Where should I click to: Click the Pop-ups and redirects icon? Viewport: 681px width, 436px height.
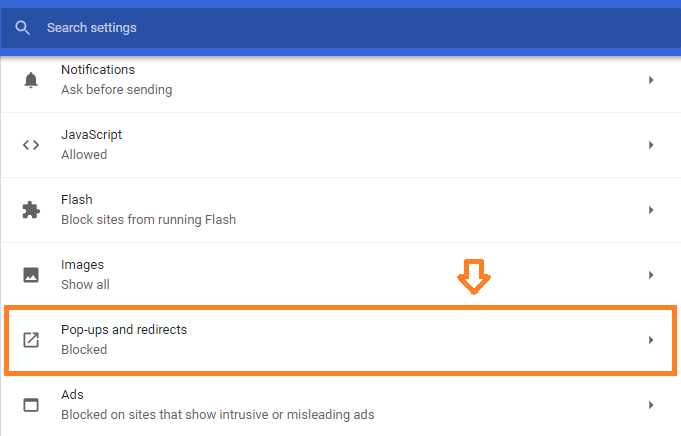pyautogui.click(x=31, y=340)
